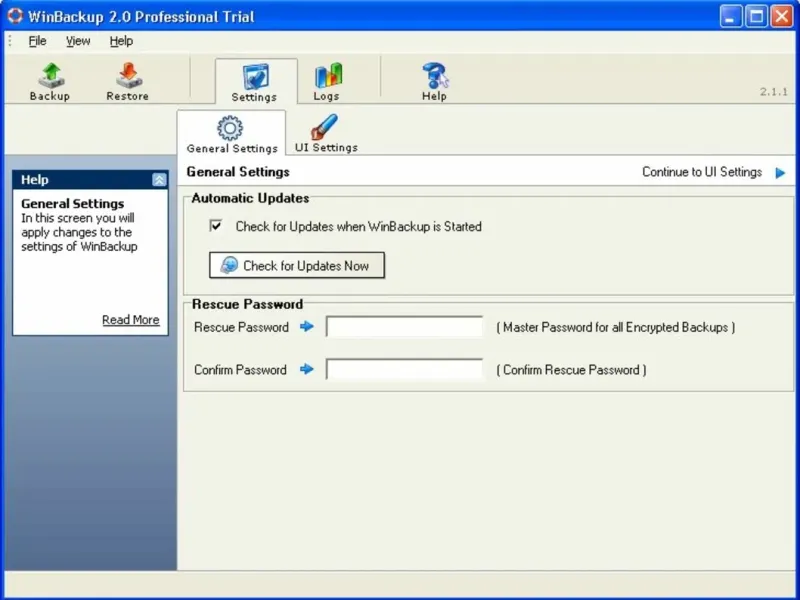
Task: Click Check for Updates Now button
Action: click(297, 265)
